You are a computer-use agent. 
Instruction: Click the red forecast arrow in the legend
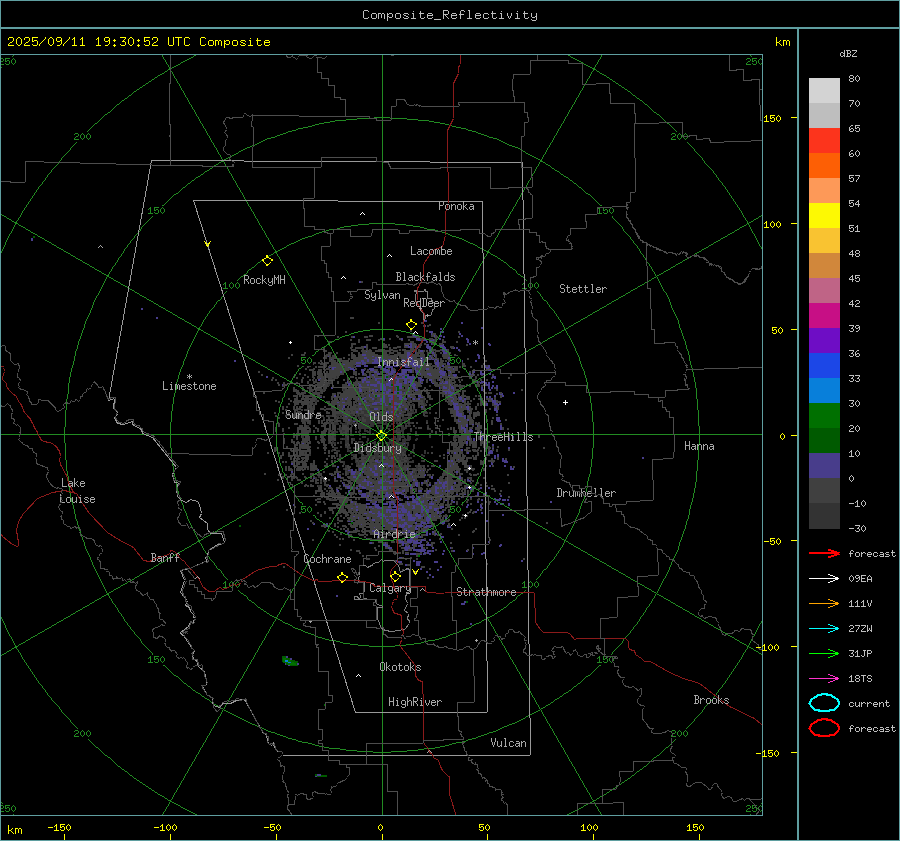pos(824,553)
